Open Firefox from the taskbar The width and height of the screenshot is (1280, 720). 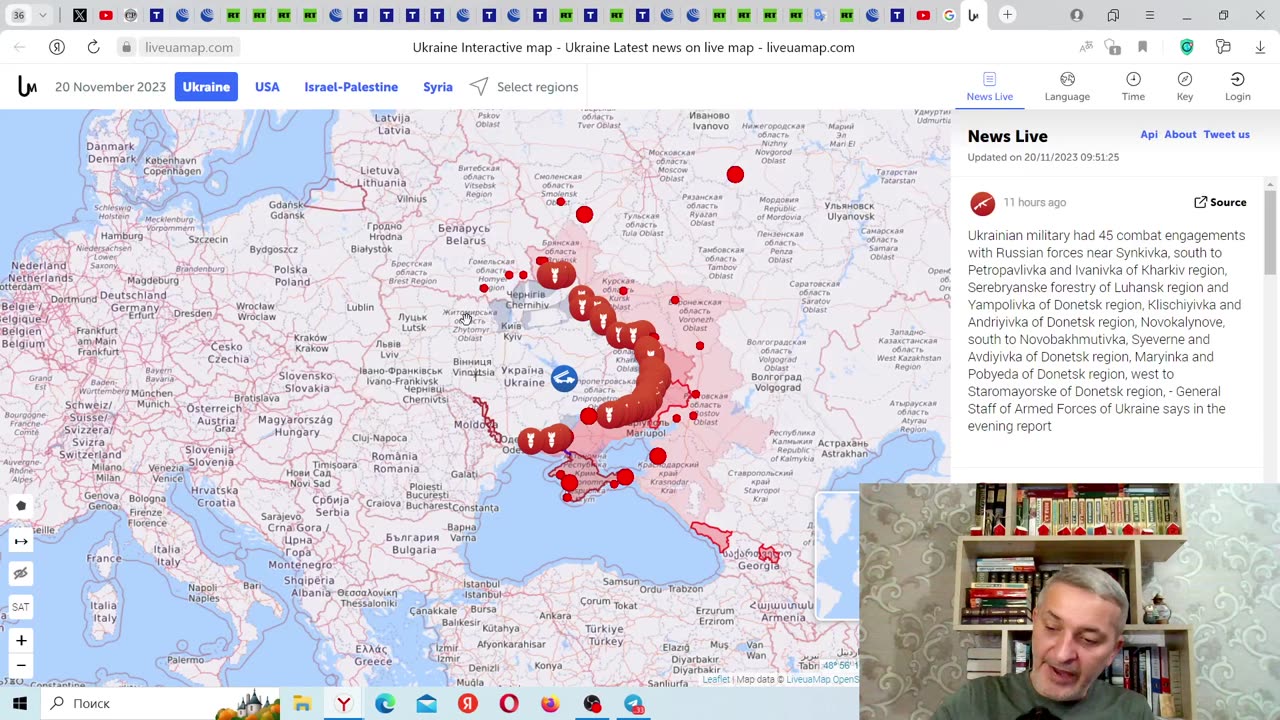(x=550, y=704)
